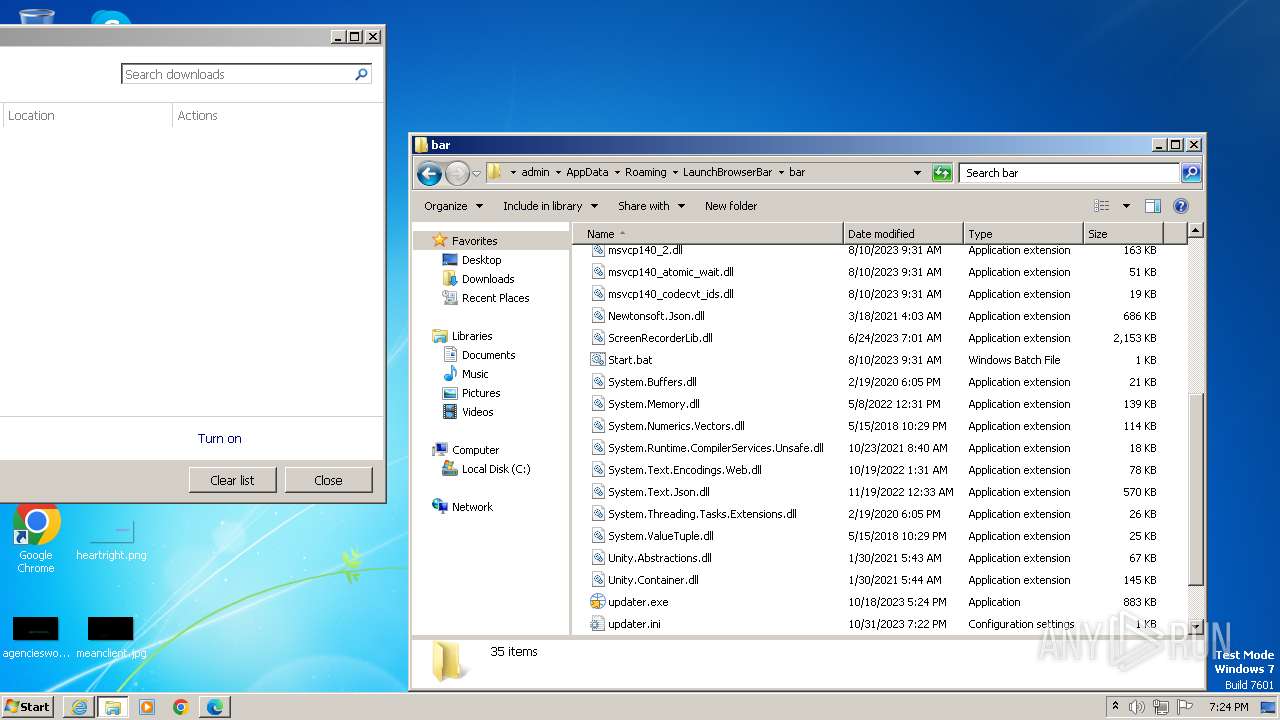Open Organize dropdown menu

tap(454, 206)
